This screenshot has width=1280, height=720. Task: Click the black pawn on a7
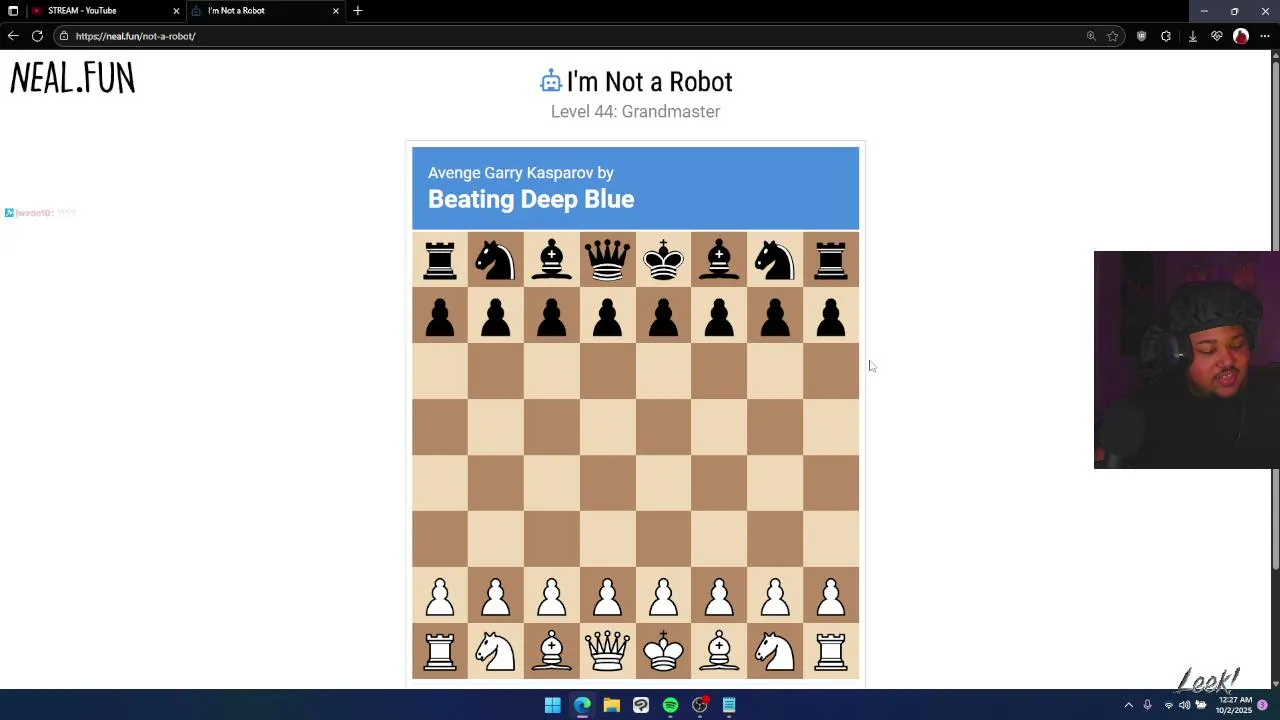(x=440, y=316)
